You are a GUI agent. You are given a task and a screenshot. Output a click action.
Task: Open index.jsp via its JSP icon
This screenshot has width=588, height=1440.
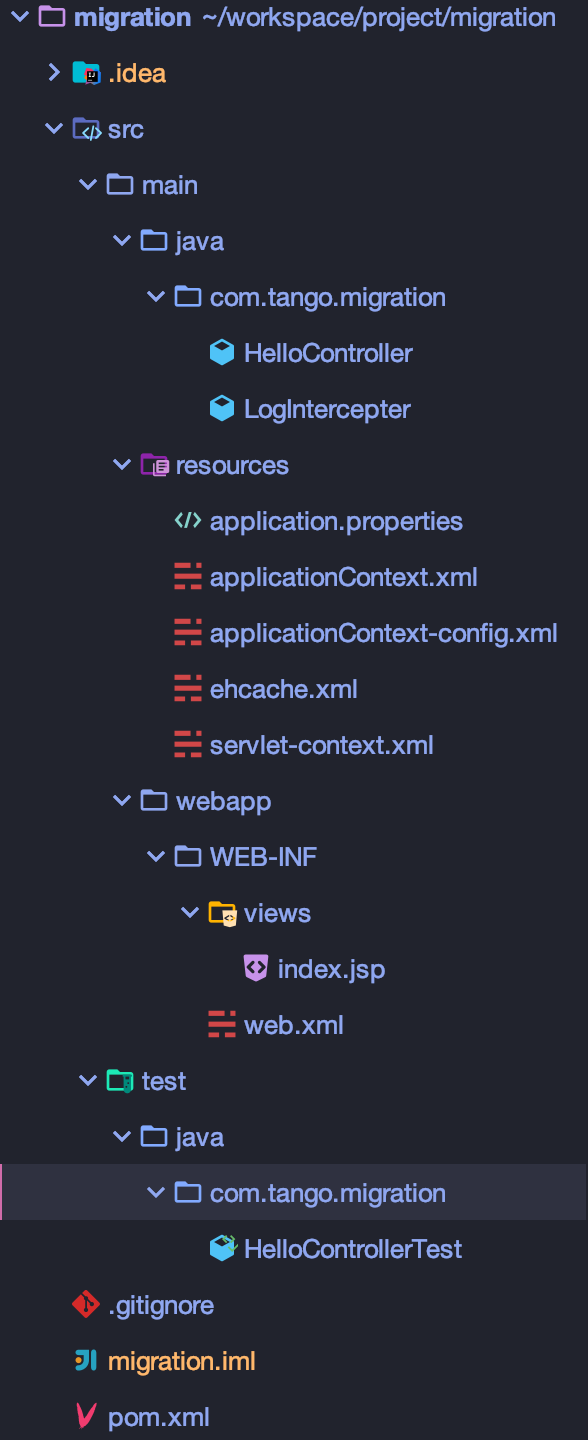(254, 968)
